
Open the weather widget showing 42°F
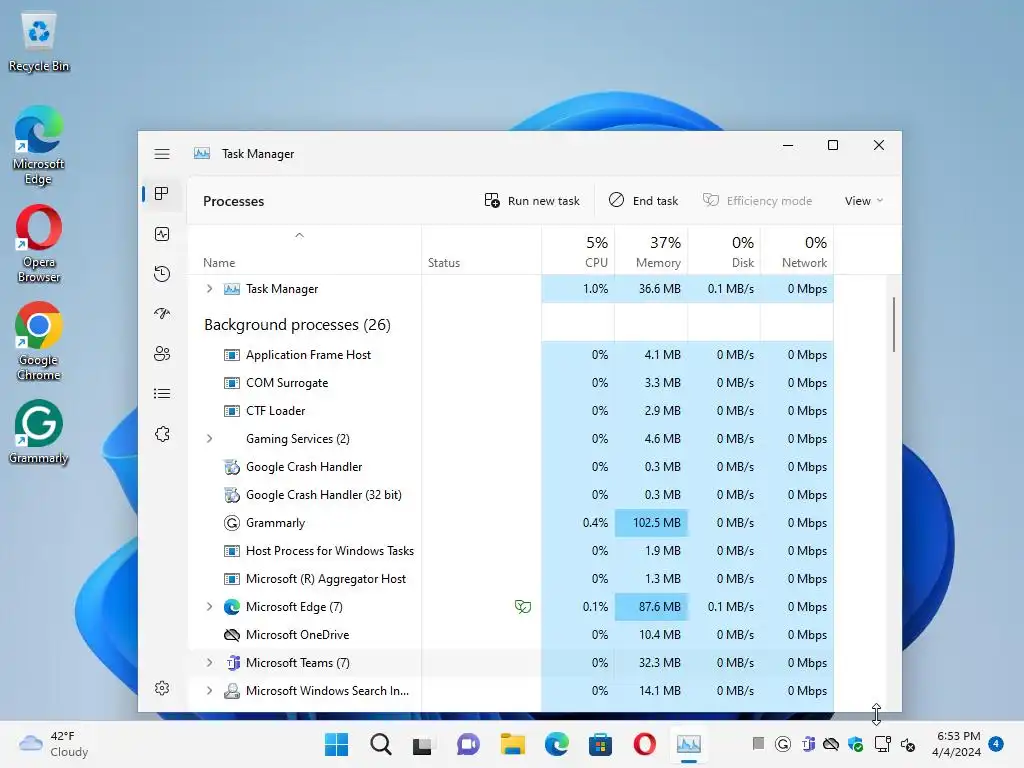click(x=54, y=744)
